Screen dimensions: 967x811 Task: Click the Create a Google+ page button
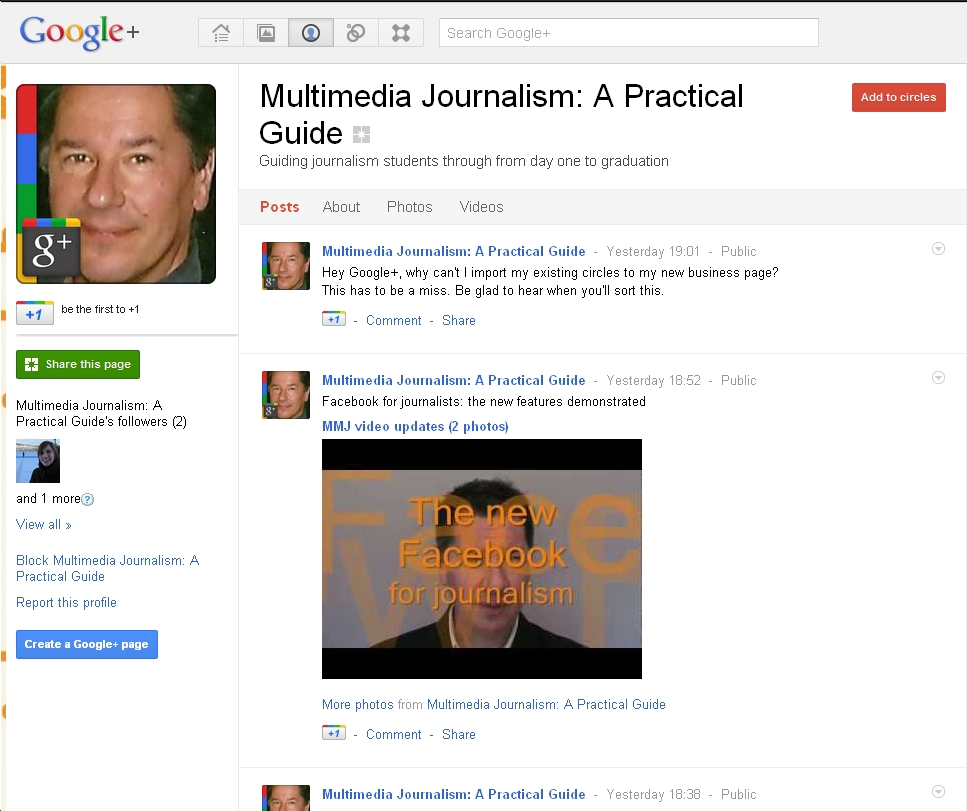point(87,644)
